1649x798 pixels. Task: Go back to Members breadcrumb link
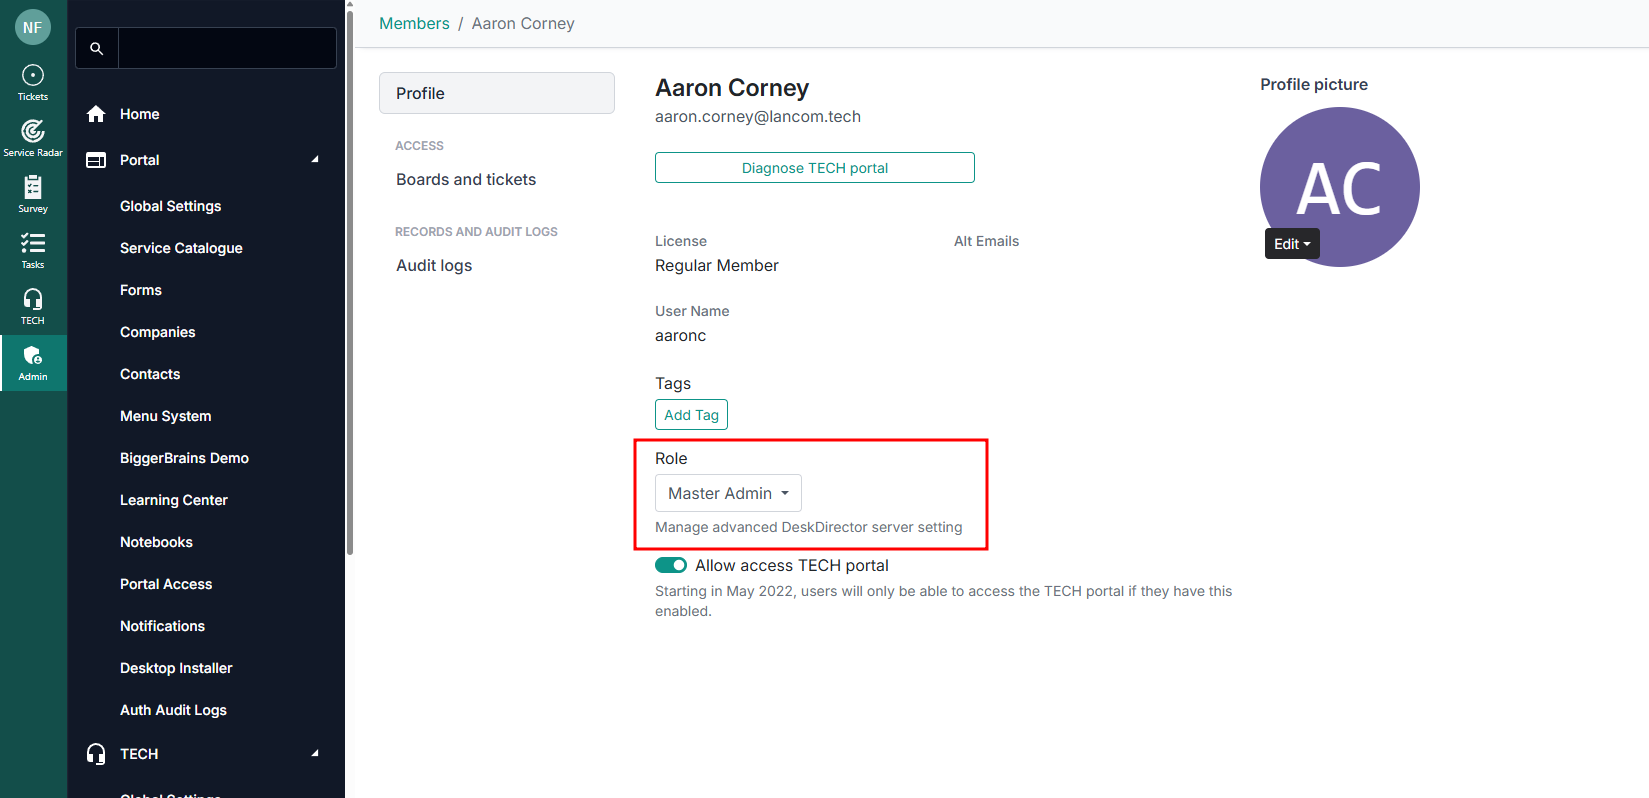click(x=414, y=24)
